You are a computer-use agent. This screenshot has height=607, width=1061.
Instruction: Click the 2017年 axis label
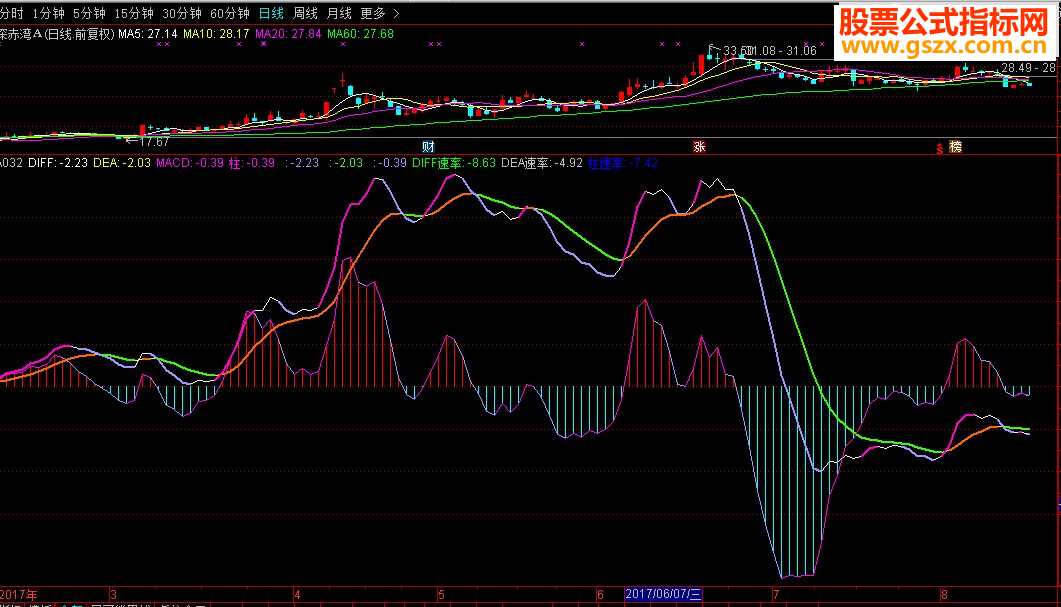pyautogui.click(x=19, y=595)
